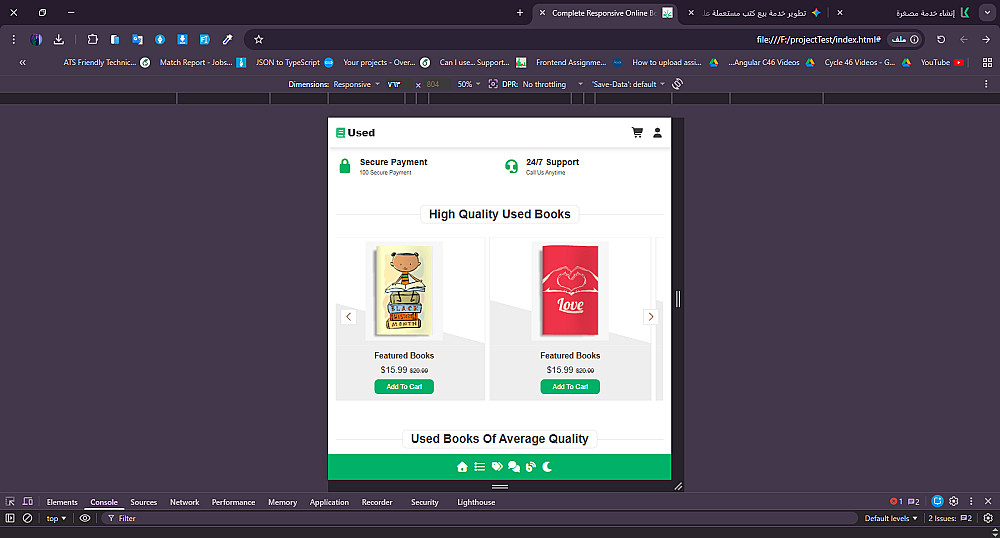Click the rotate device icon in device toolbar
Viewport: 1000px width, 538px height.
coord(677,84)
